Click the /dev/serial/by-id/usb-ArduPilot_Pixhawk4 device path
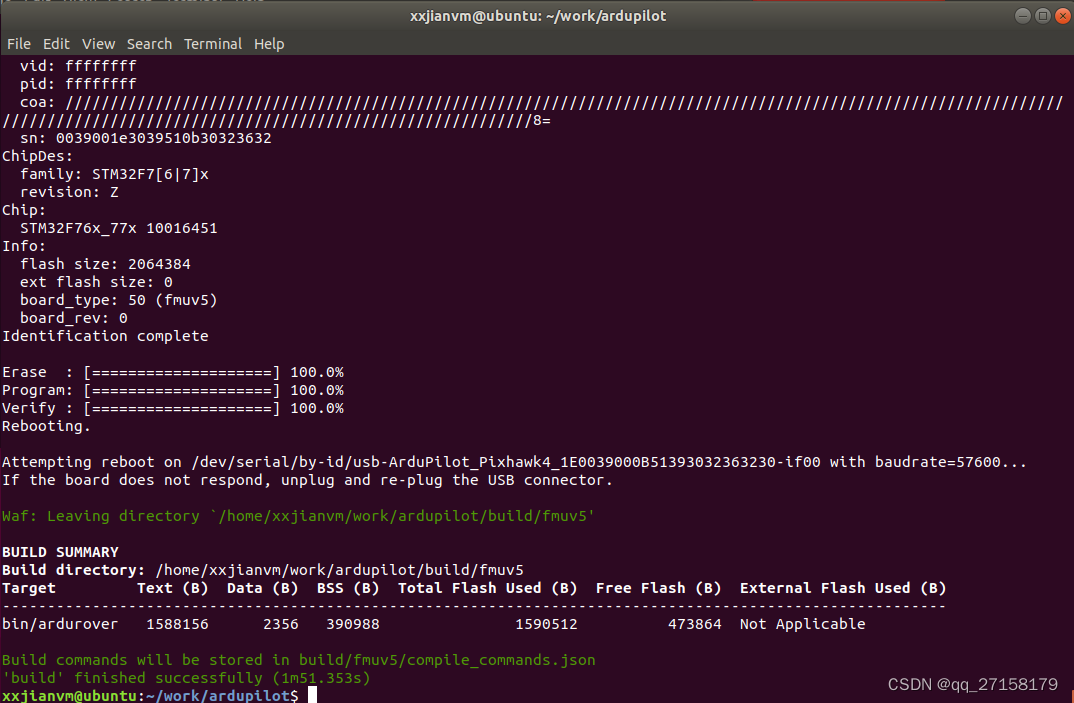The width and height of the screenshot is (1074, 703). [506, 462]
